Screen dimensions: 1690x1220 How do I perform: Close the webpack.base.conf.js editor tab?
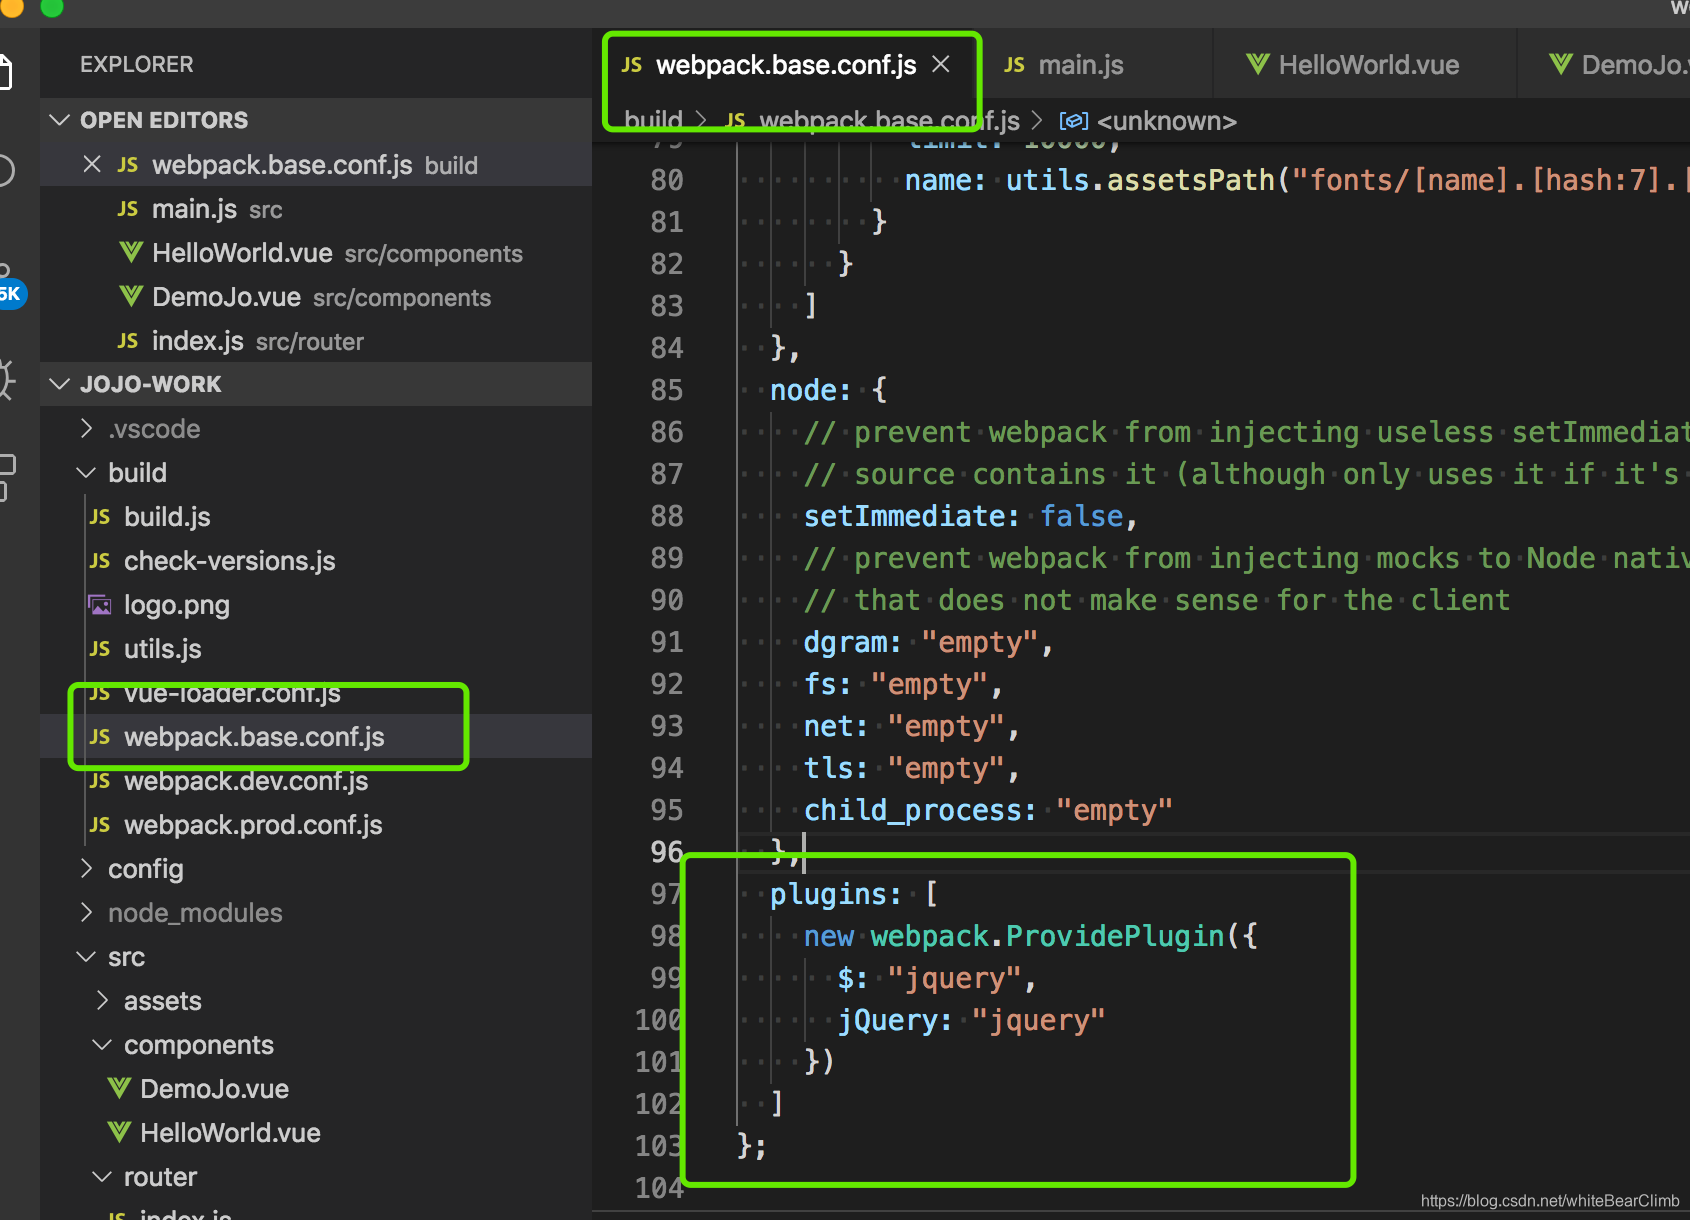point(941,64)
